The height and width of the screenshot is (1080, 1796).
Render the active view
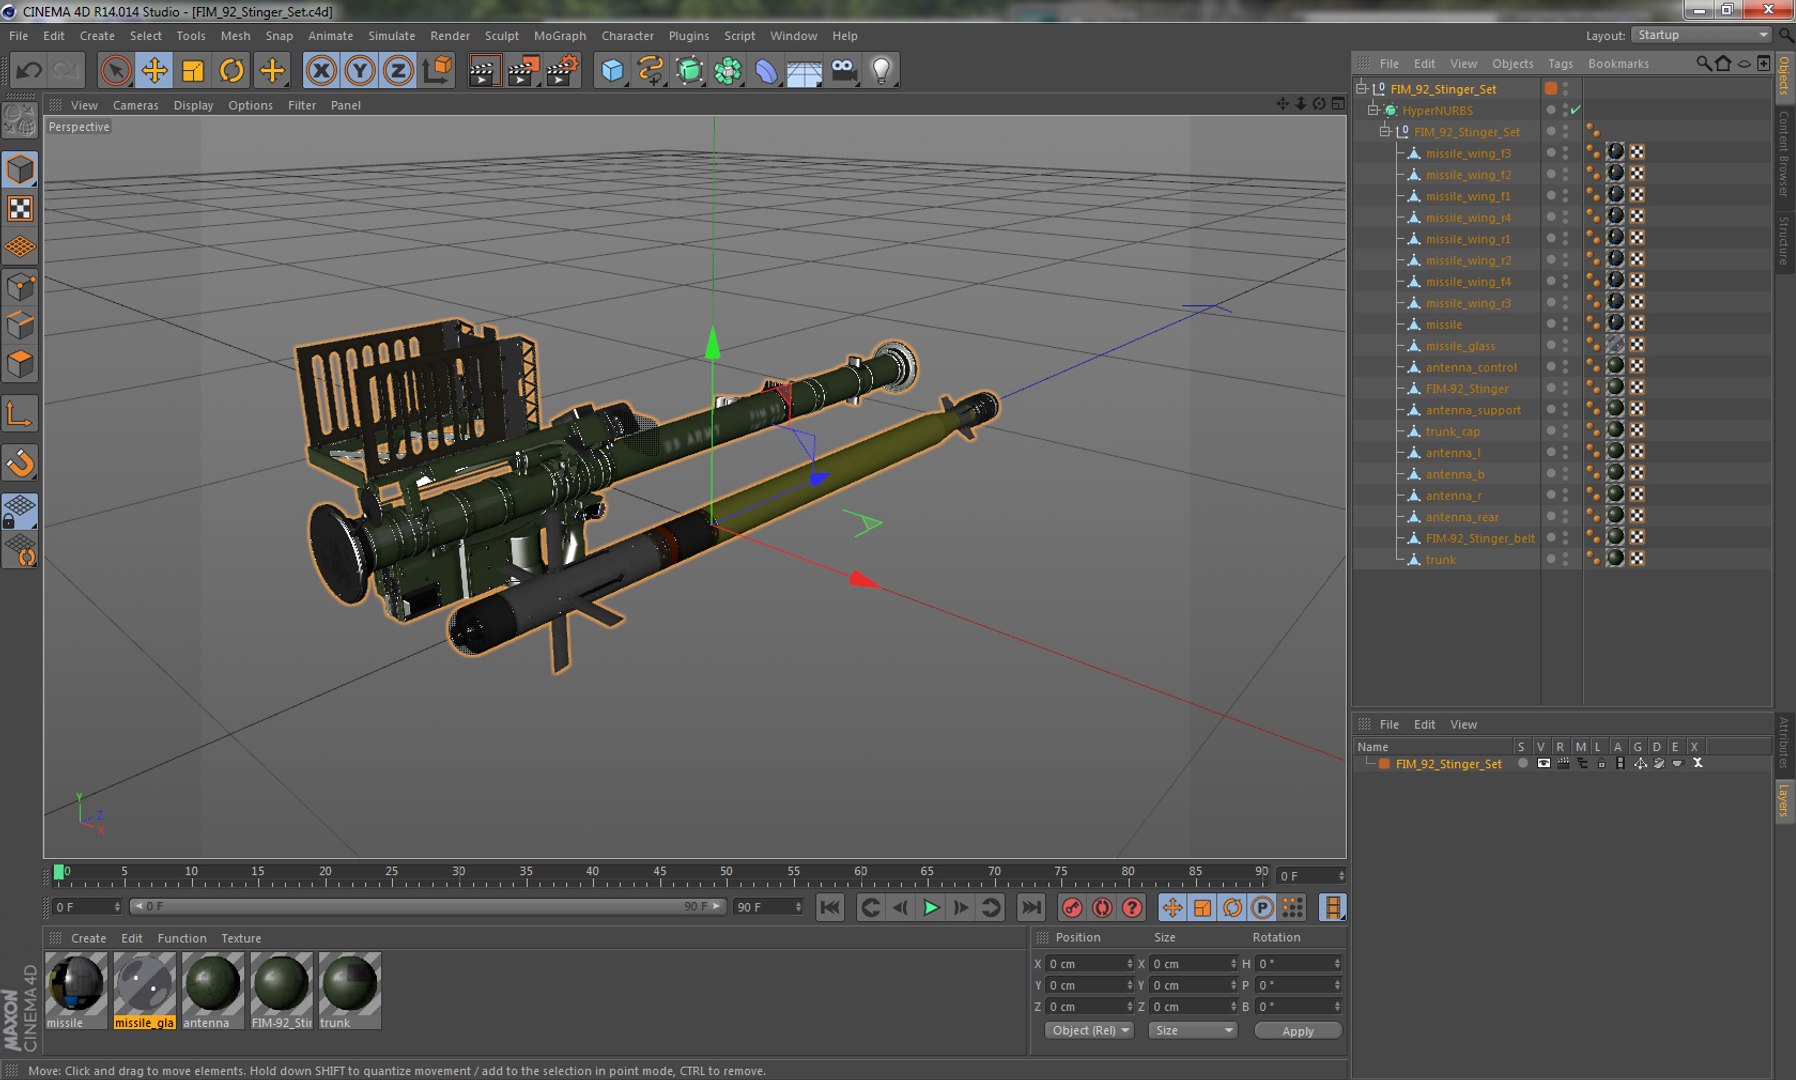484,70
